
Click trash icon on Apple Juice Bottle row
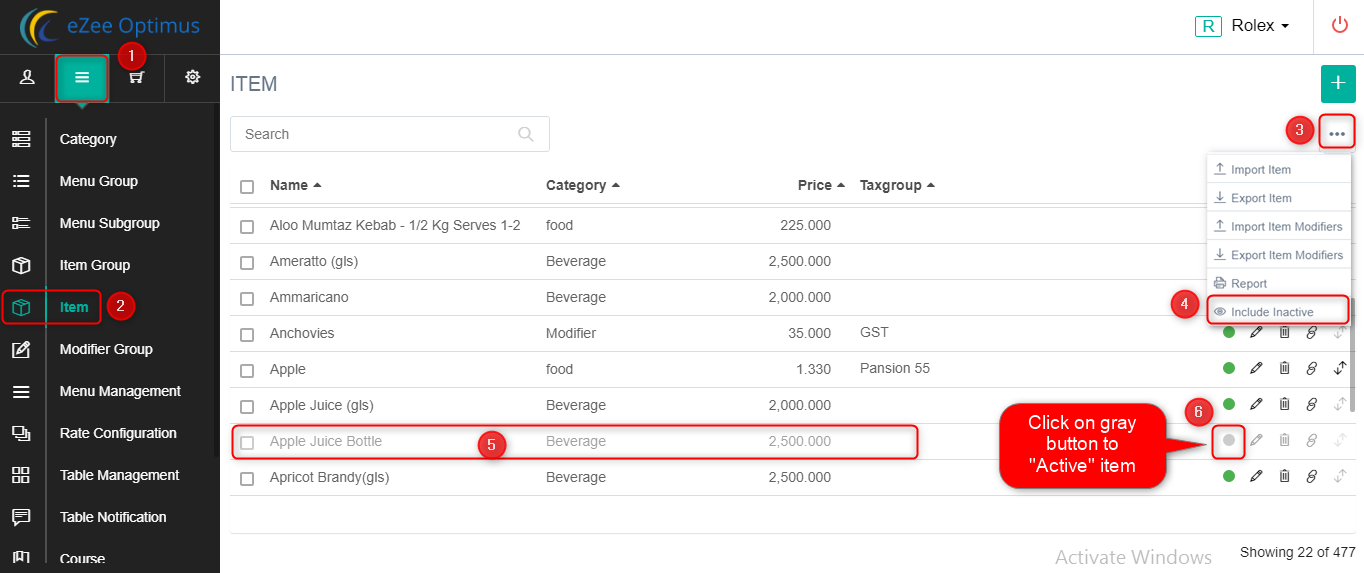(1285, 440)
